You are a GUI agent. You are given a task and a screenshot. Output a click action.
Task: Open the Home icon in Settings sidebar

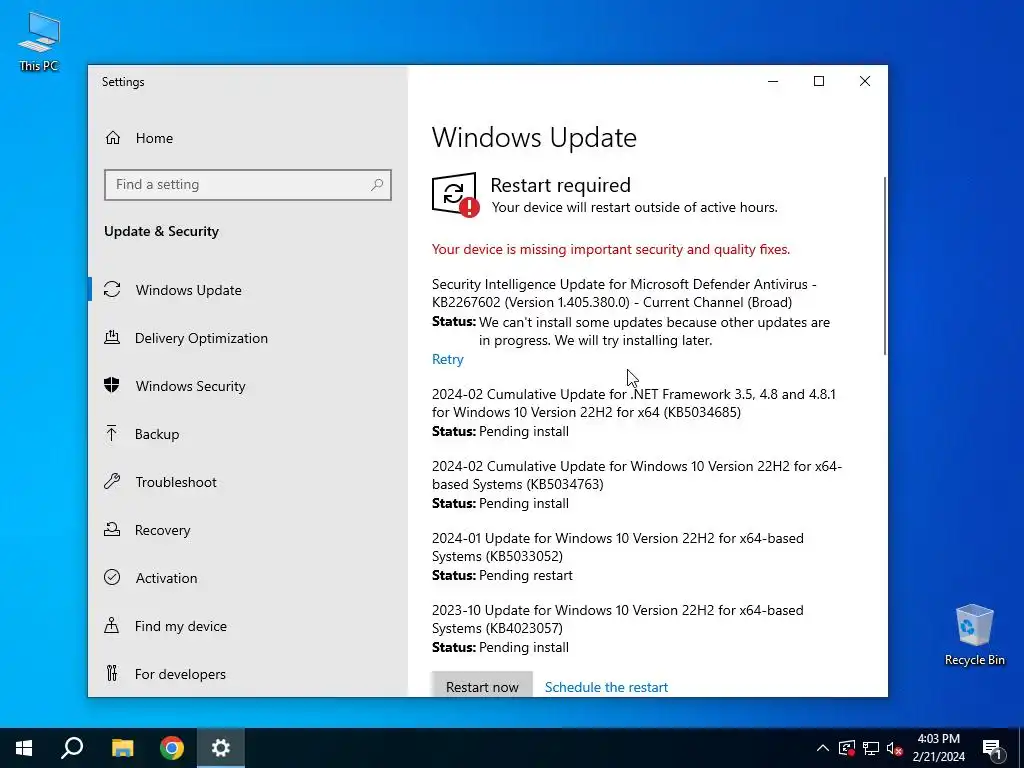click(x=113, y=138)
